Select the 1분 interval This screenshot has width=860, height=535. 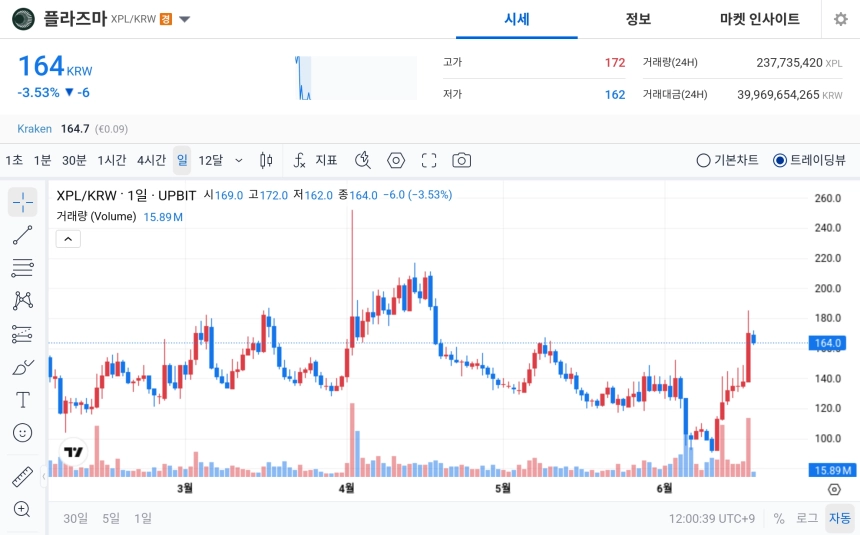[42, 160]
